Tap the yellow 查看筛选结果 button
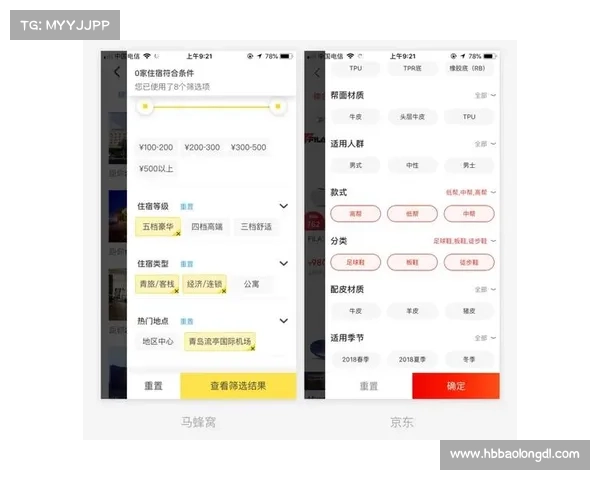The width and height of the screenshot is (600, 480). pyautogui.click(x=238, y=386)
